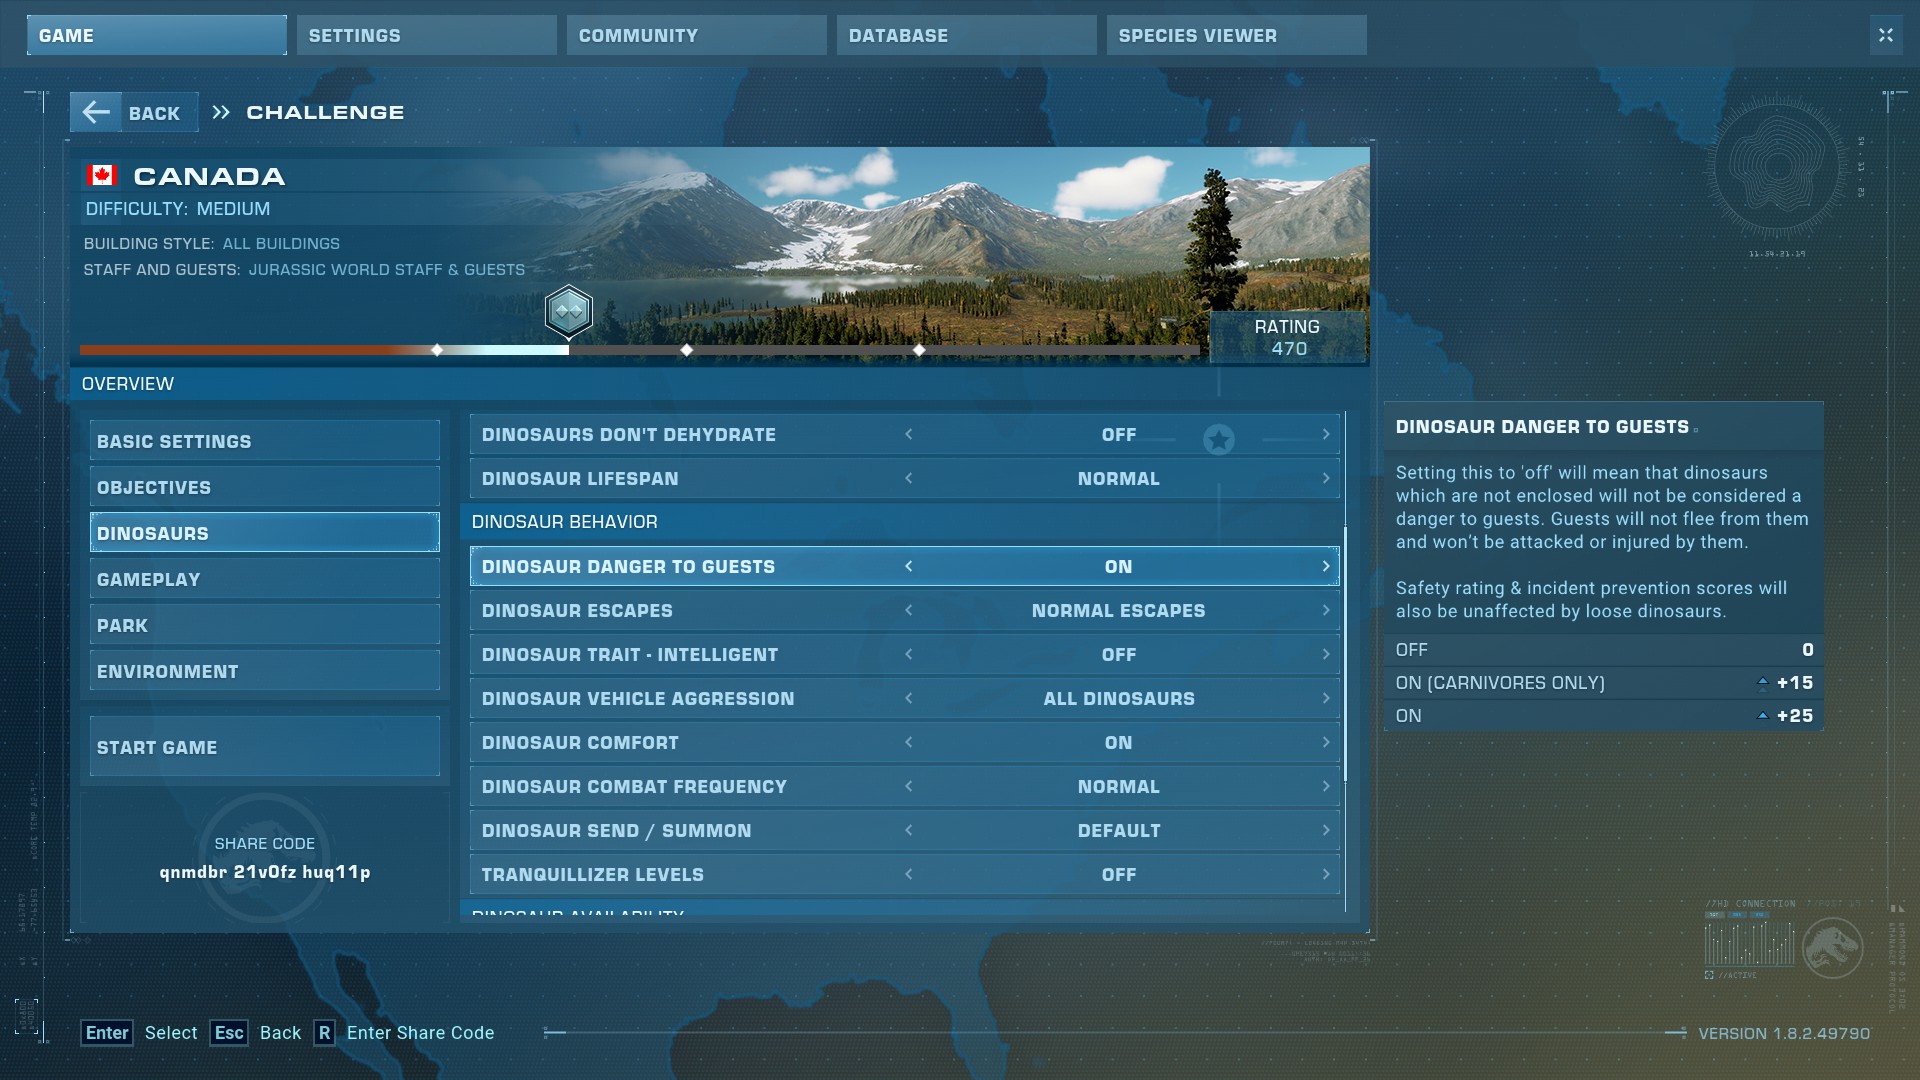Click the Start Game button

[x=265, y=746]
